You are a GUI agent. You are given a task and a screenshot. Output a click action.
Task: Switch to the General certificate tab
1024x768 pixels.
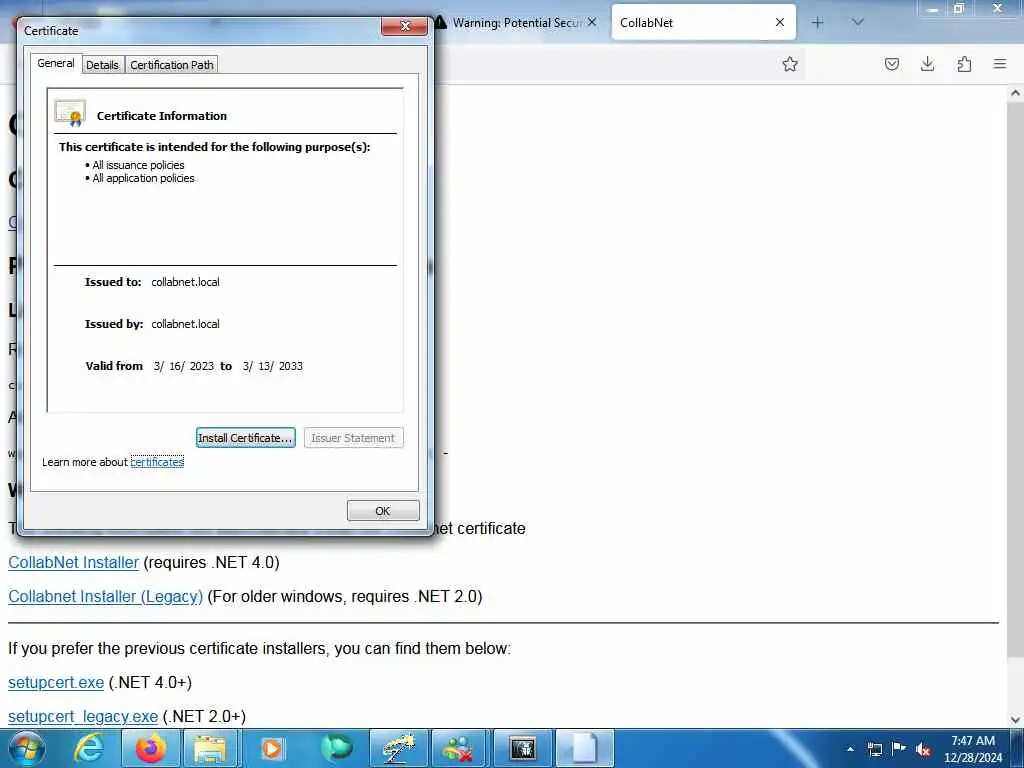coord(56,63)
